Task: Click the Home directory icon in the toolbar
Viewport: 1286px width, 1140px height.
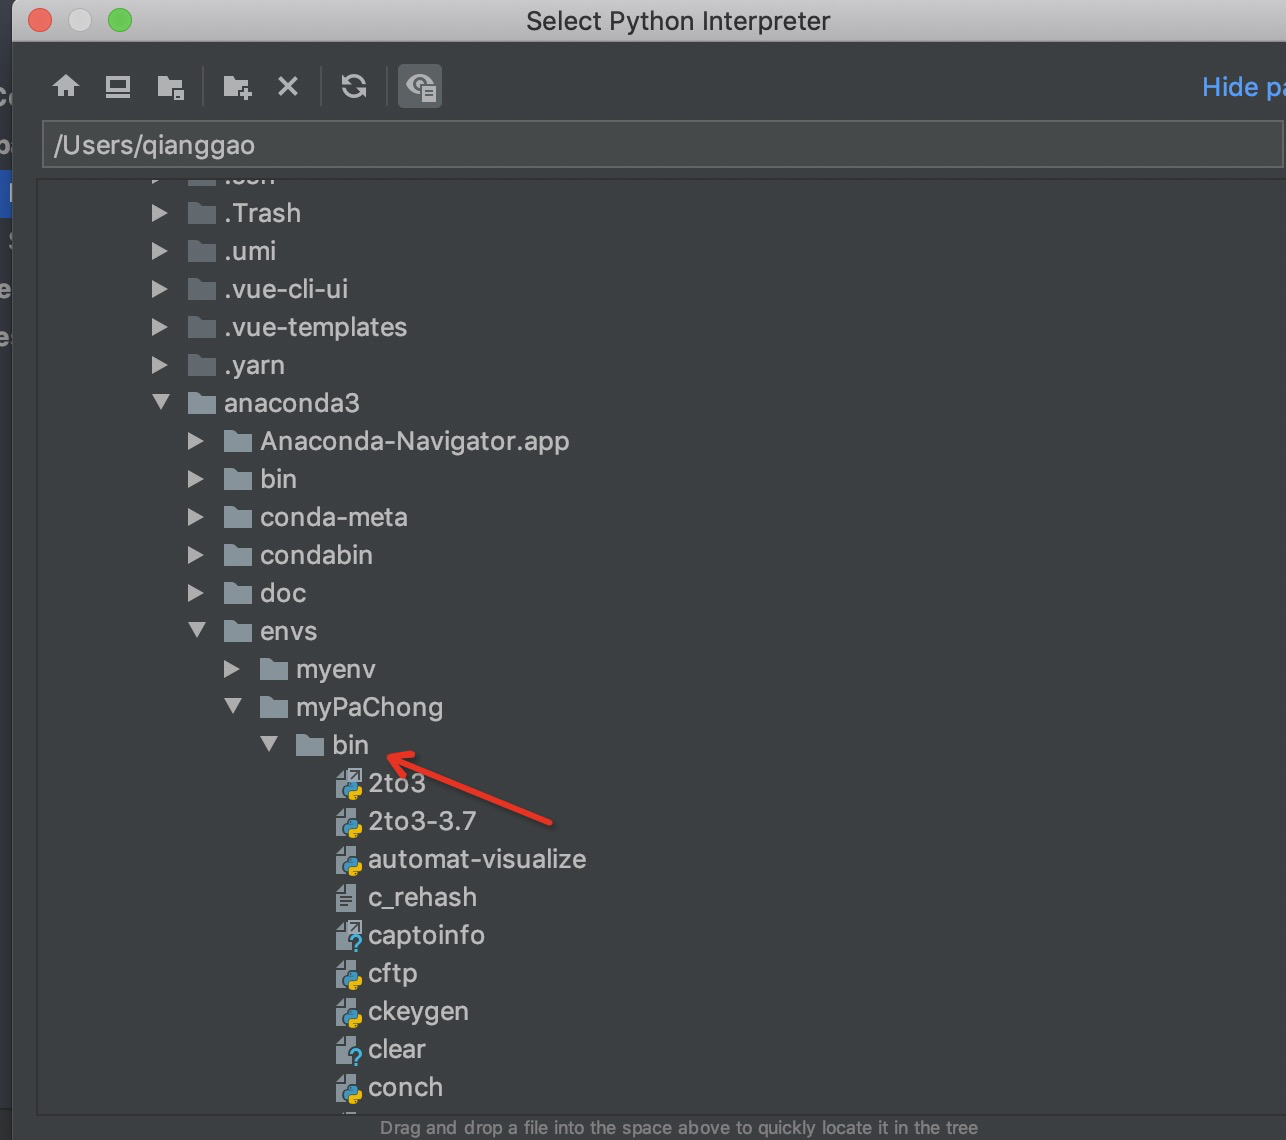Action: pyautogui.click(x=66, y=86)
